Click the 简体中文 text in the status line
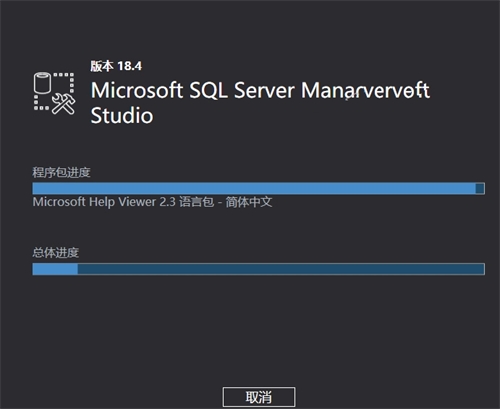This screenshot has width=500, height=409. pyautogui.click(x=249, y=202)
